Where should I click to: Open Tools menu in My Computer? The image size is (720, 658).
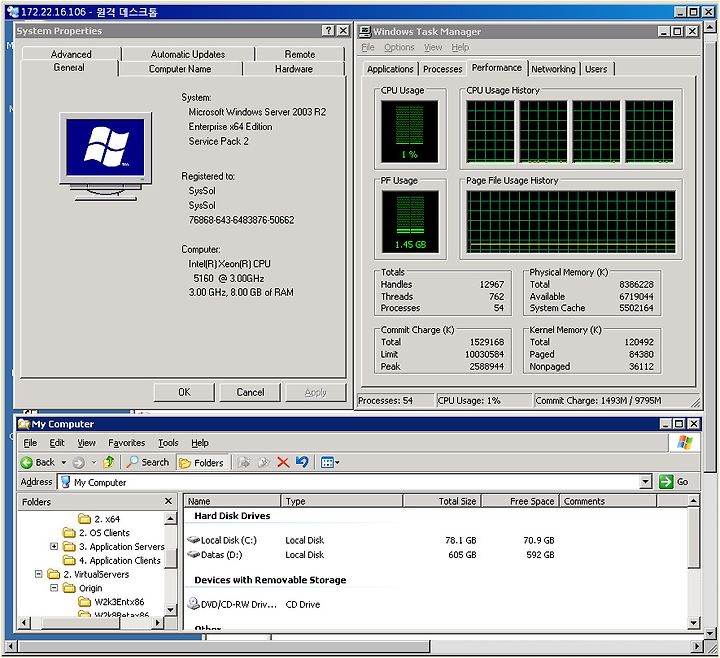[168, 443]
